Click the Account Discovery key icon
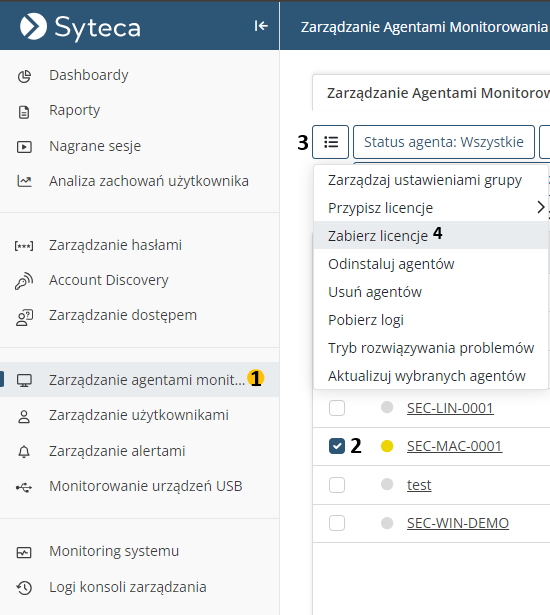This screenshot has height=615, width=550. (24, 280)
